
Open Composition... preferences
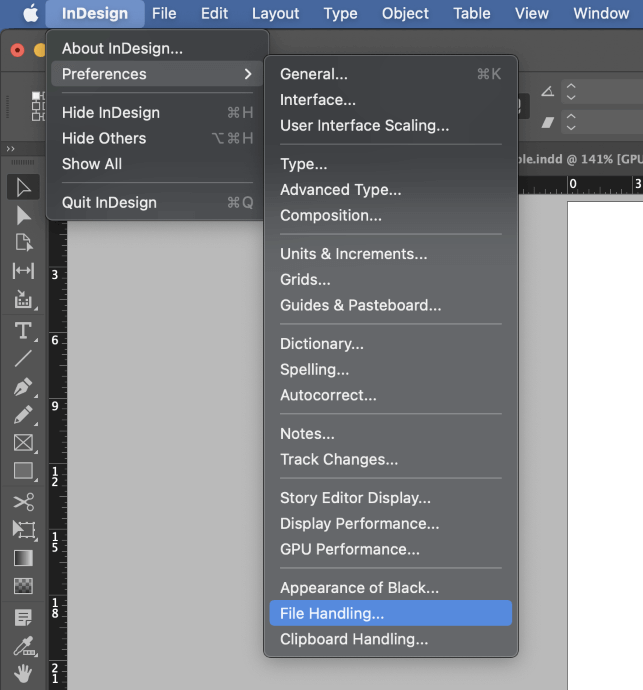click(391, 215)
